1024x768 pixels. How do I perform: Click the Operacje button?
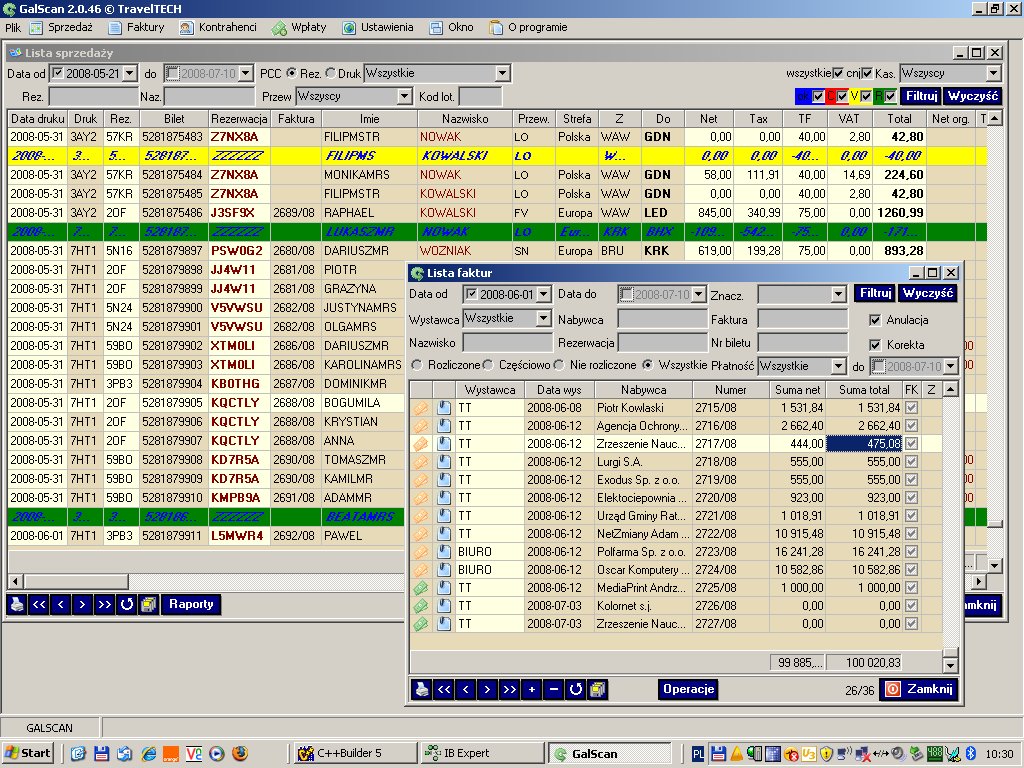tap(688, 689)
